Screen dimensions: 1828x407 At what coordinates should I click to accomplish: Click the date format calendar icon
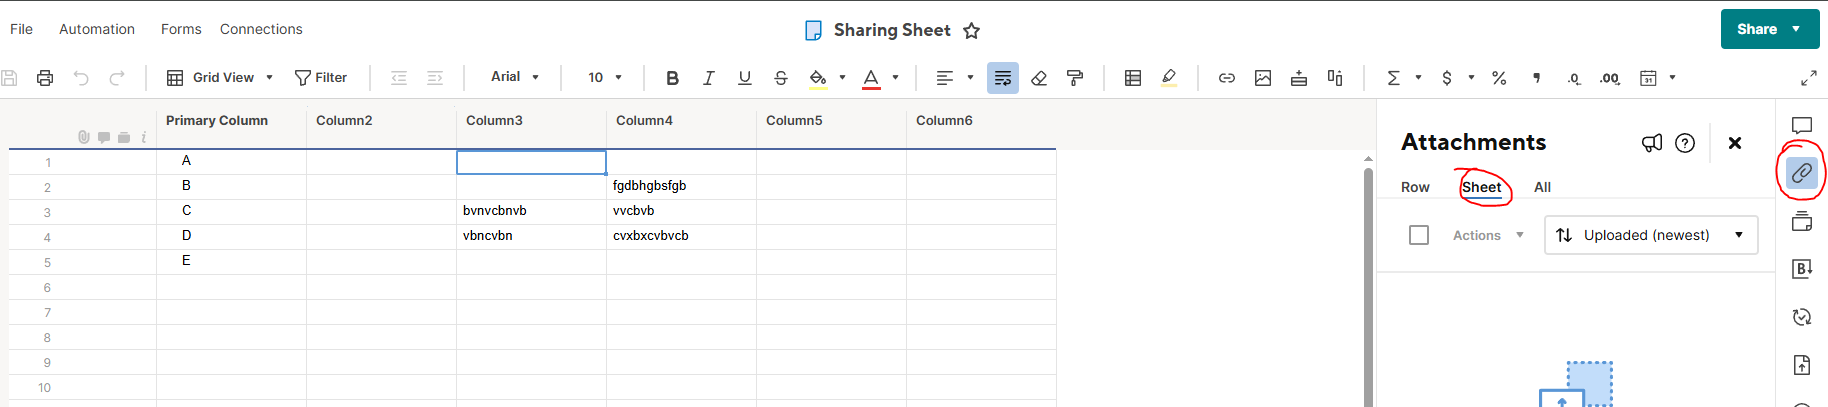pyautogui.click(x=1649, y=78)
